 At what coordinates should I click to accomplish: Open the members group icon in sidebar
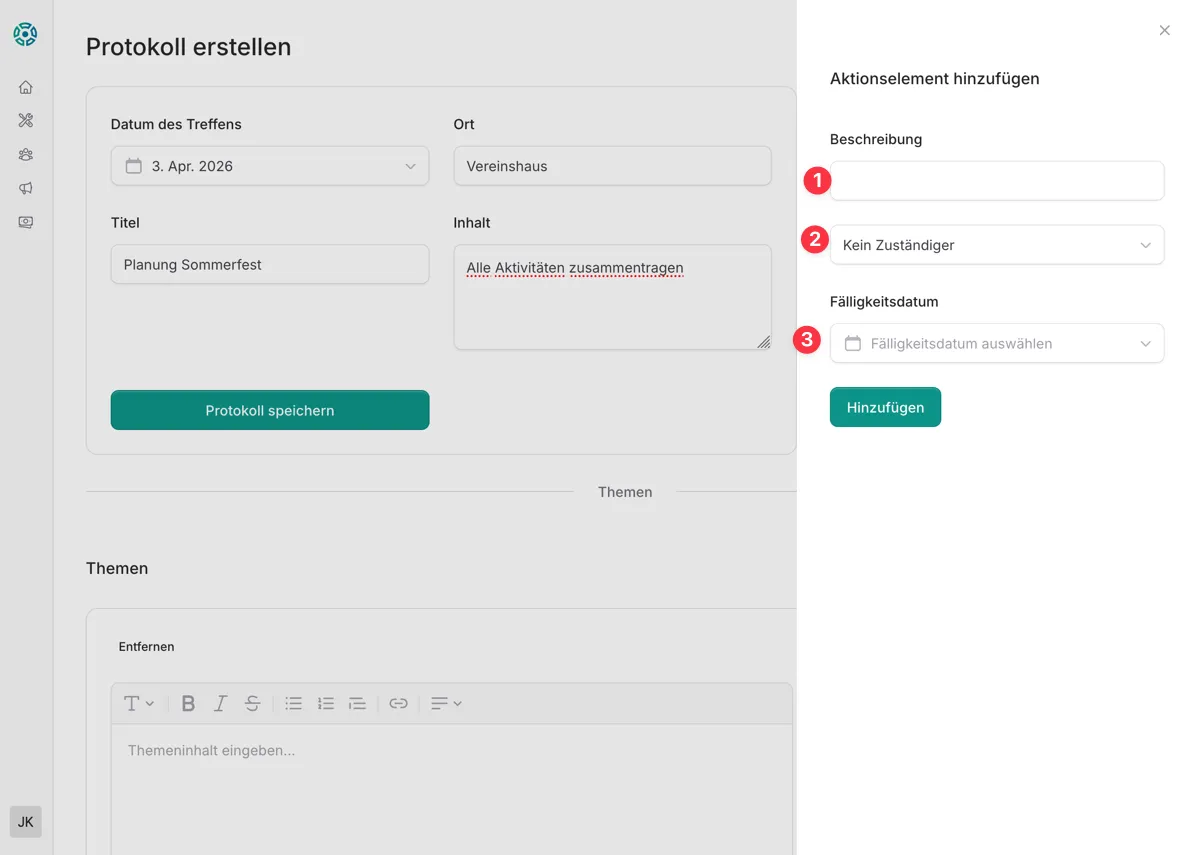click(x=26, y=155)
